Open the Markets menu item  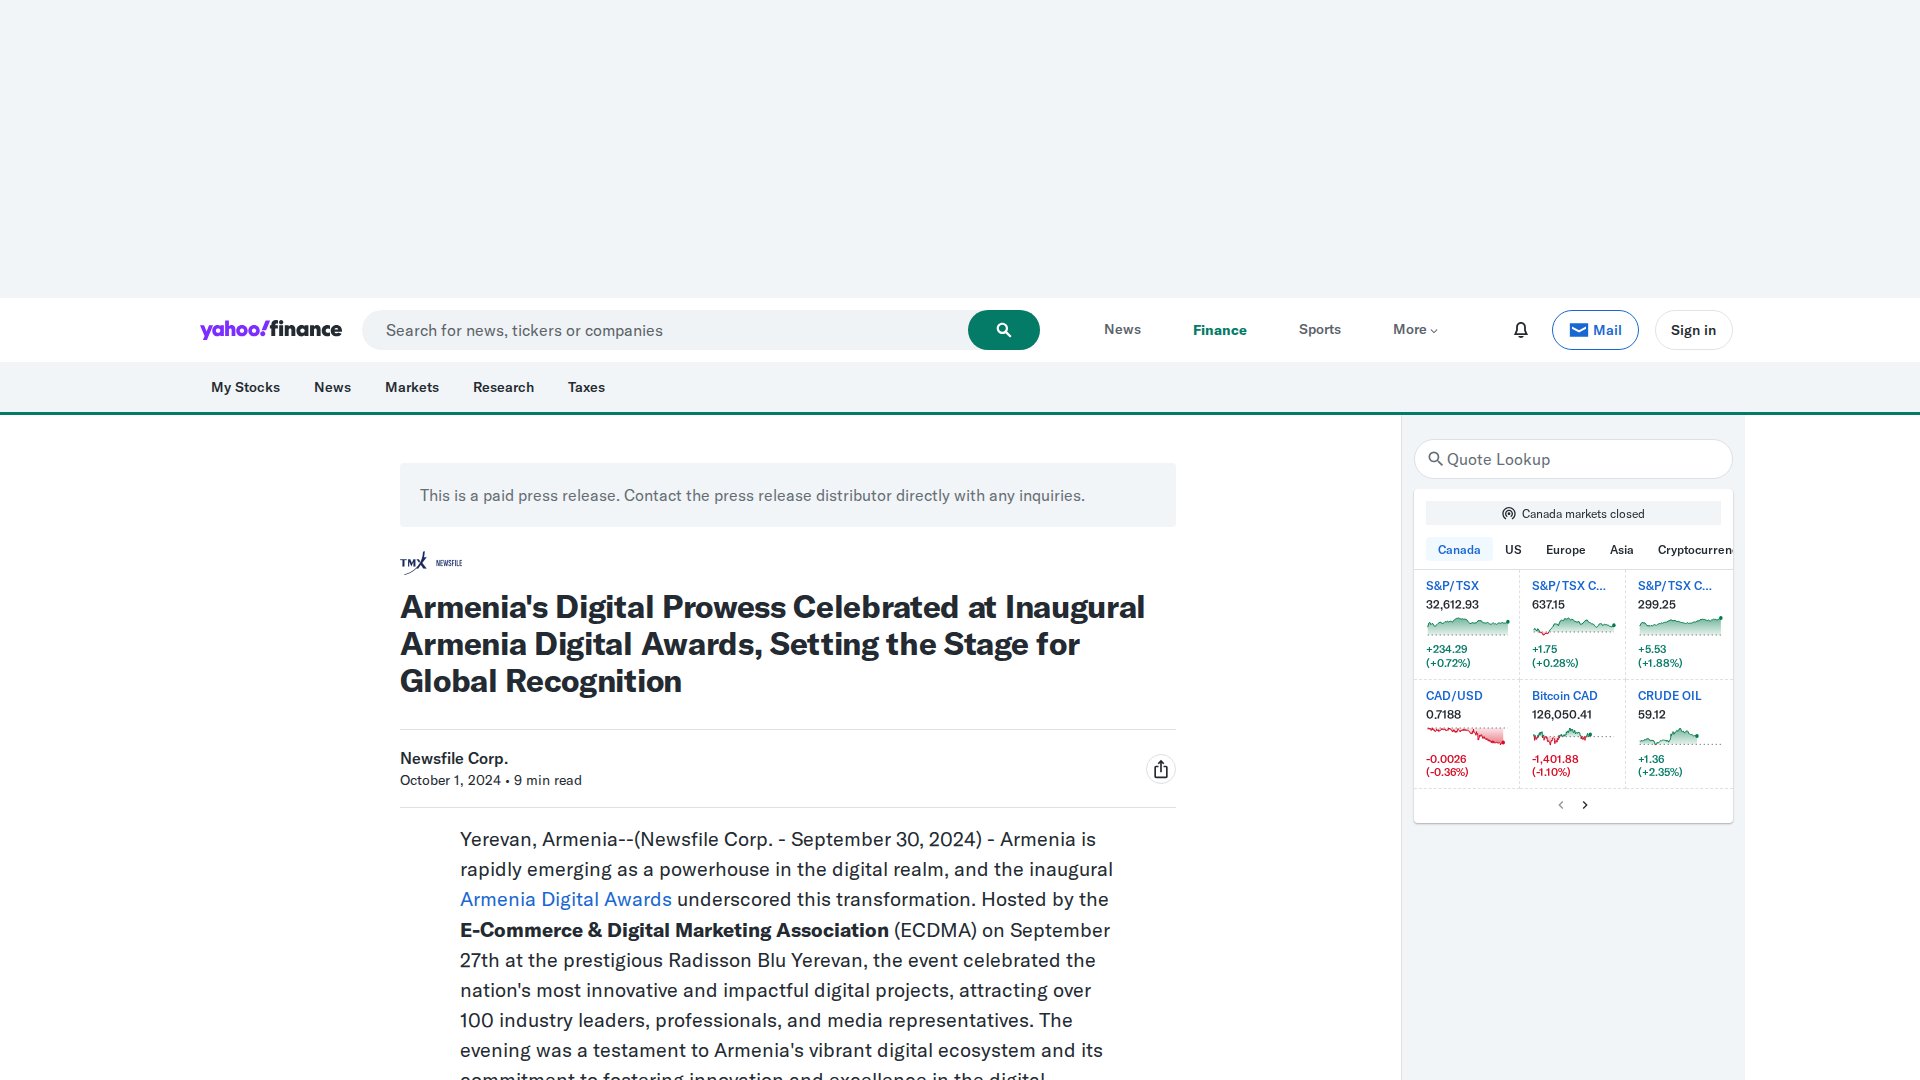[x=411, y=387]
